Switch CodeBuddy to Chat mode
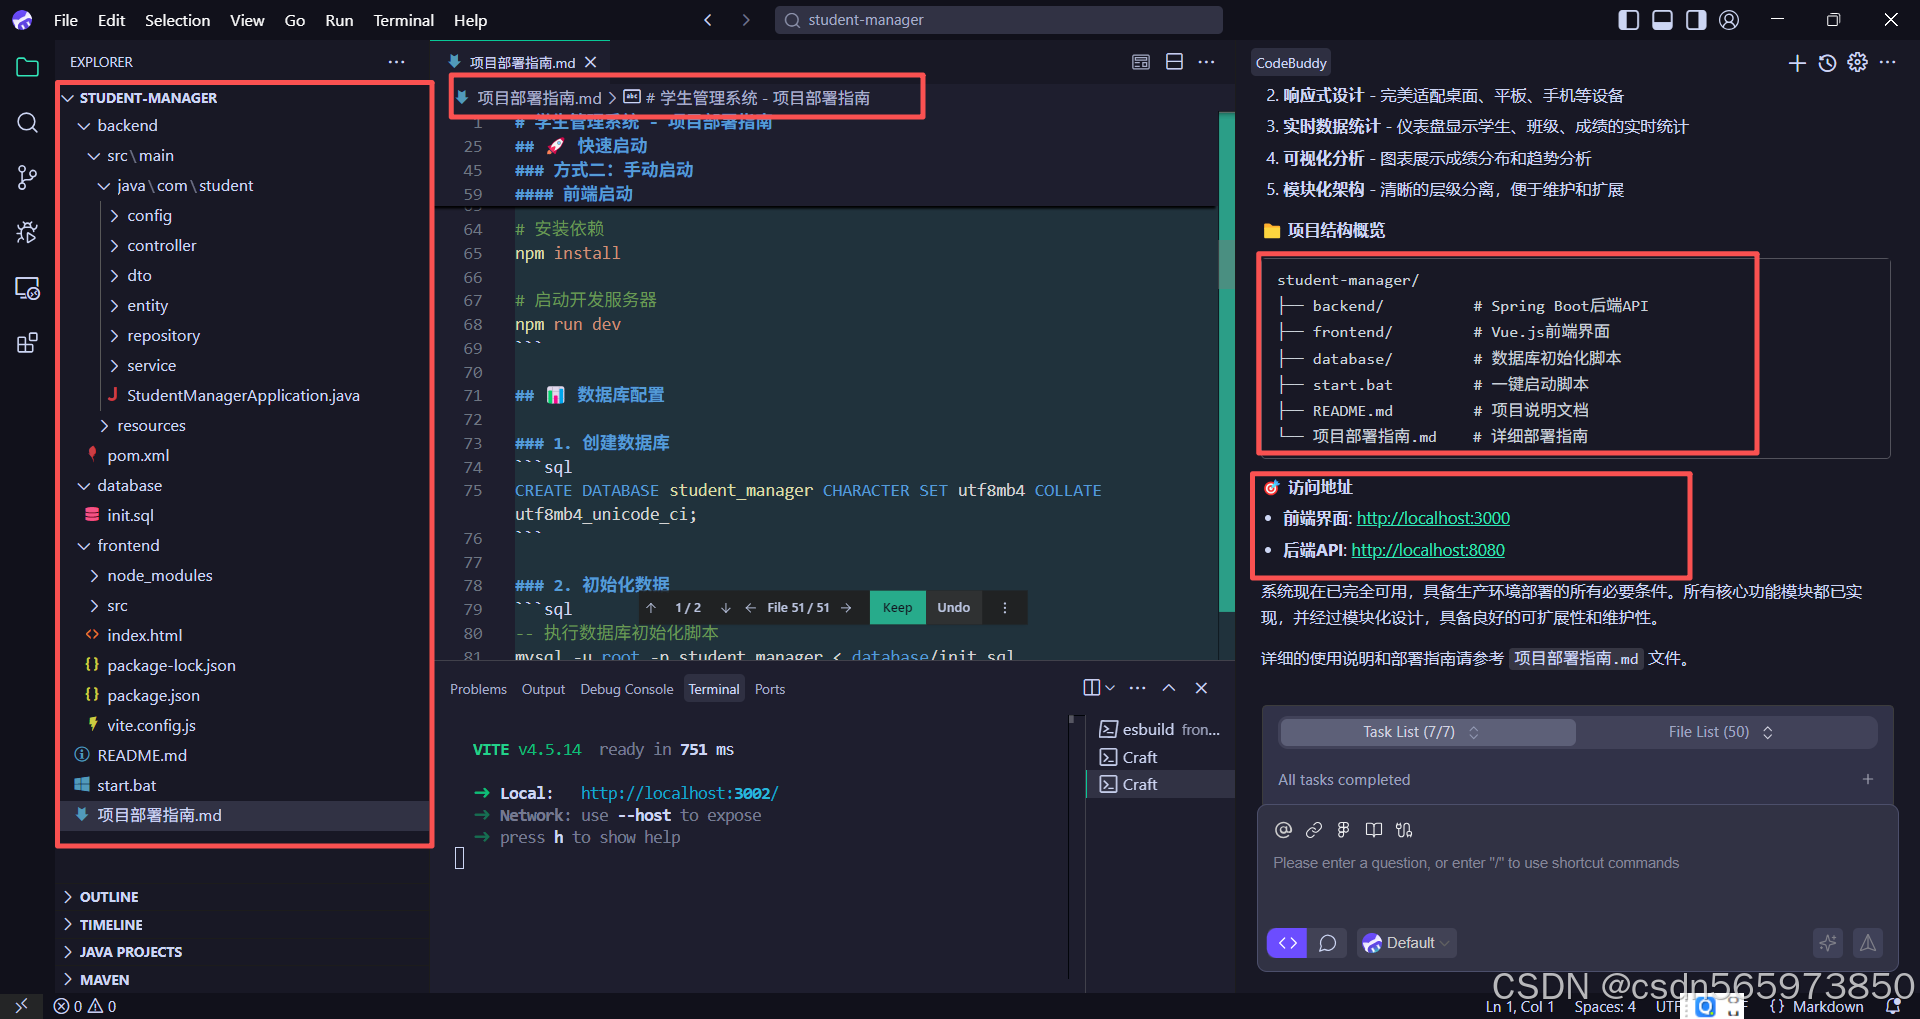This screenshot has height=1019, width=1920. click(1327, 943)
